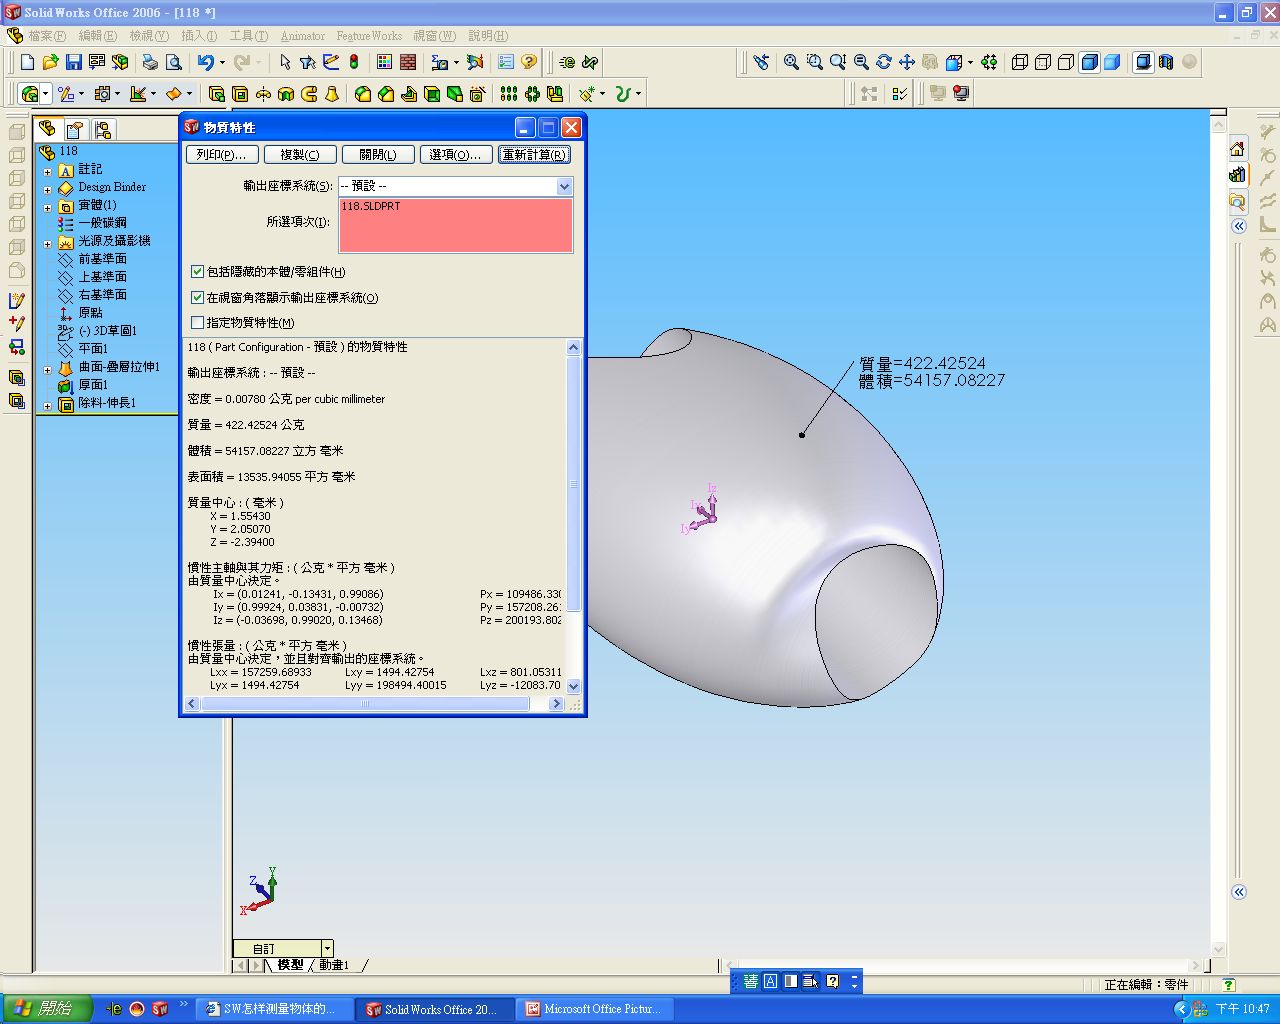Viewport: 1280px width, 1024px height.
Task: Click the Print icon in the toolbar
Action: tap(150, 62)
